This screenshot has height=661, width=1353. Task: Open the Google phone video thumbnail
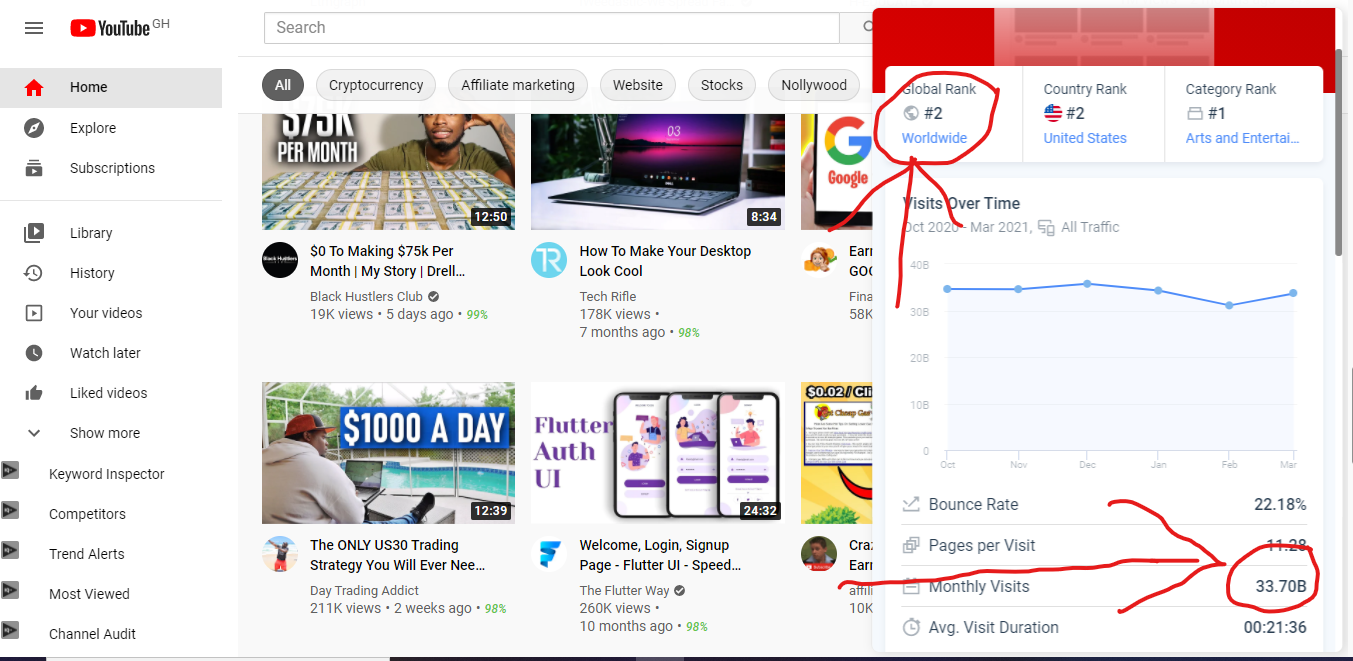coord(837,172)
